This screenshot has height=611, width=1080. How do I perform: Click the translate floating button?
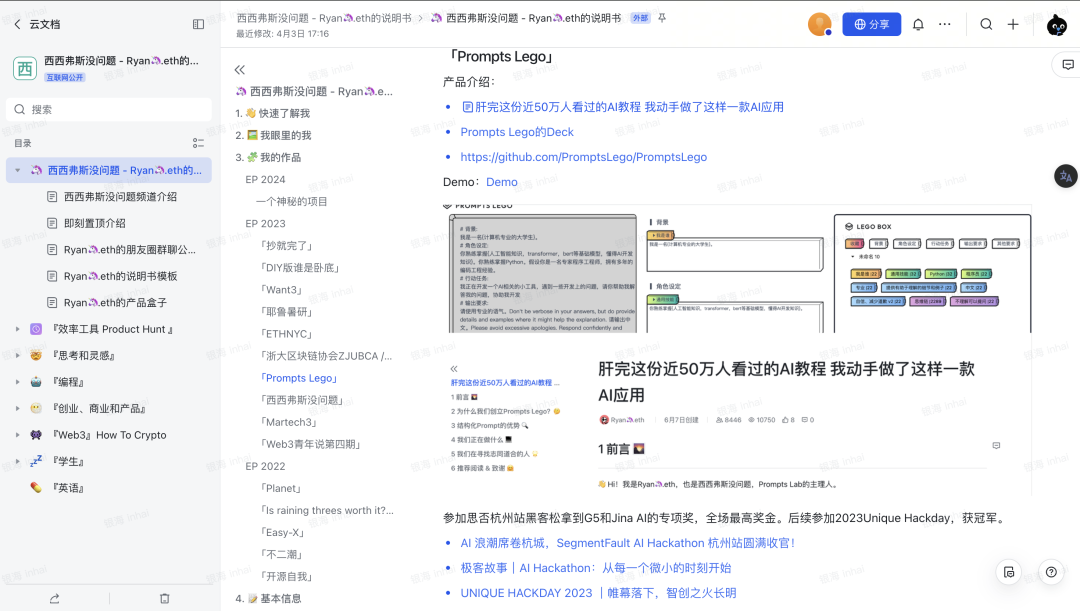click(x=1066, y=176)
